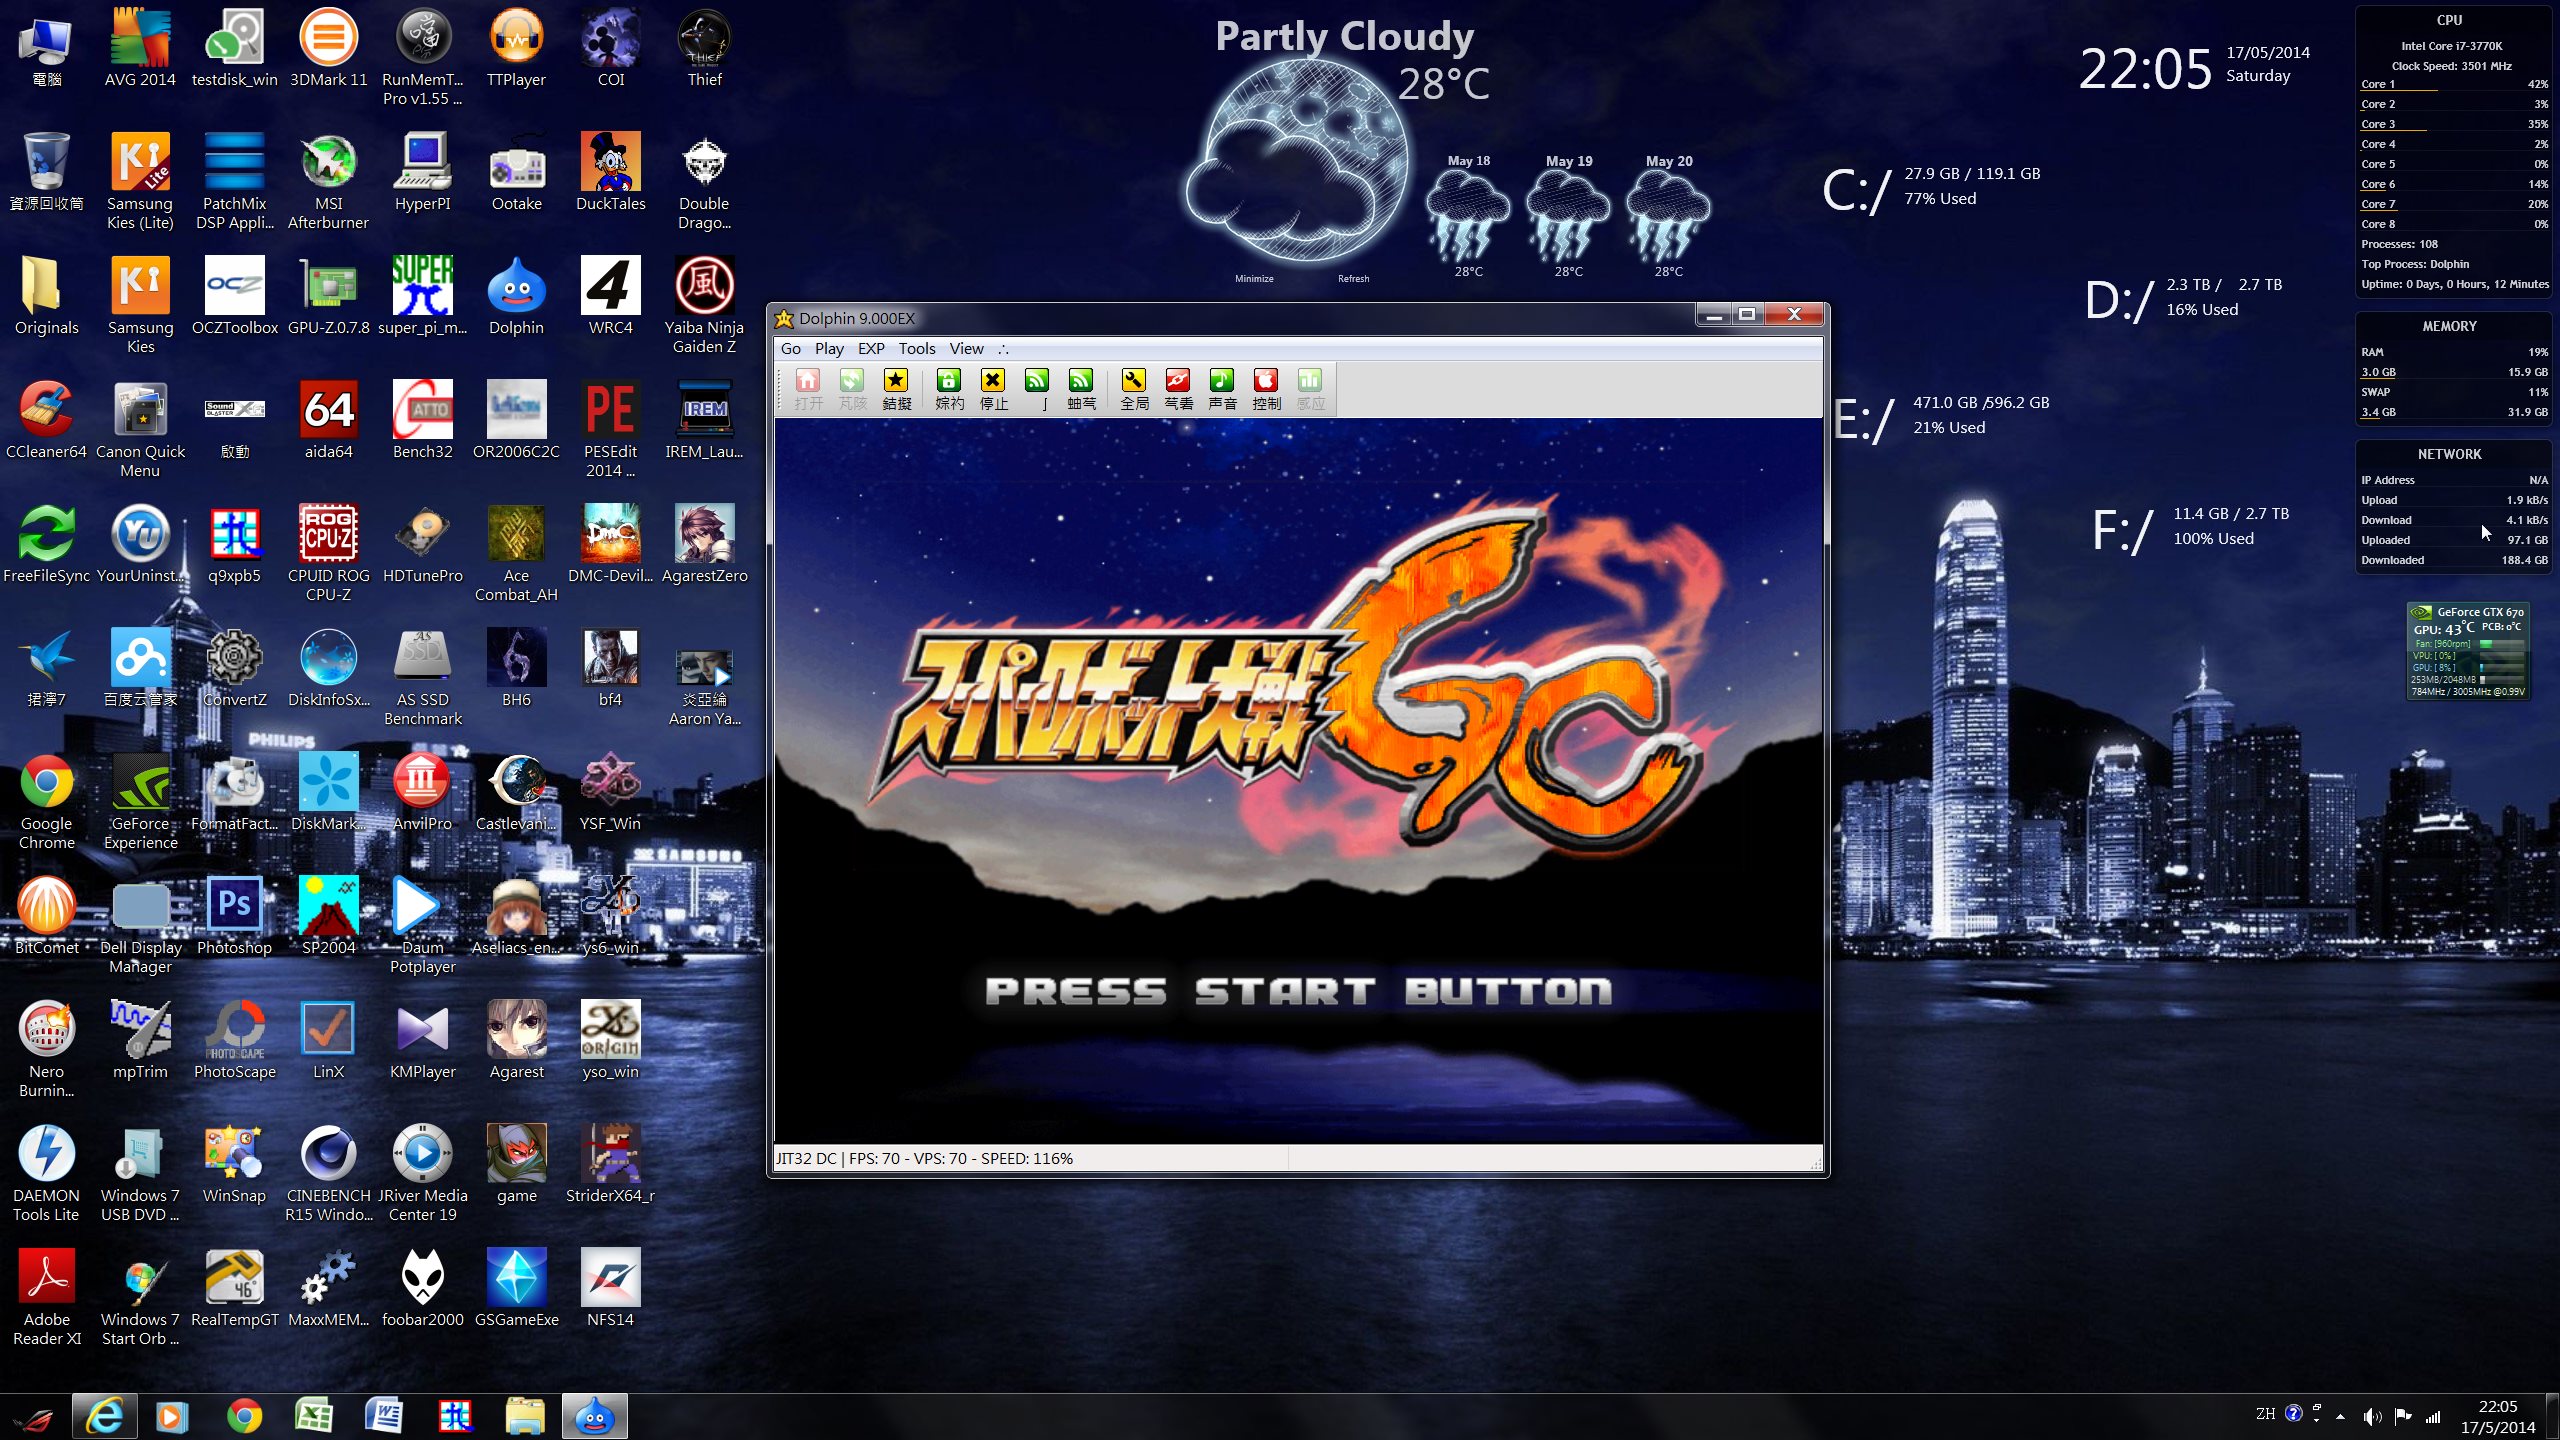Open the Play menu in Dolphin
Screen dimensions: 2560x1440
pos(829,348)
